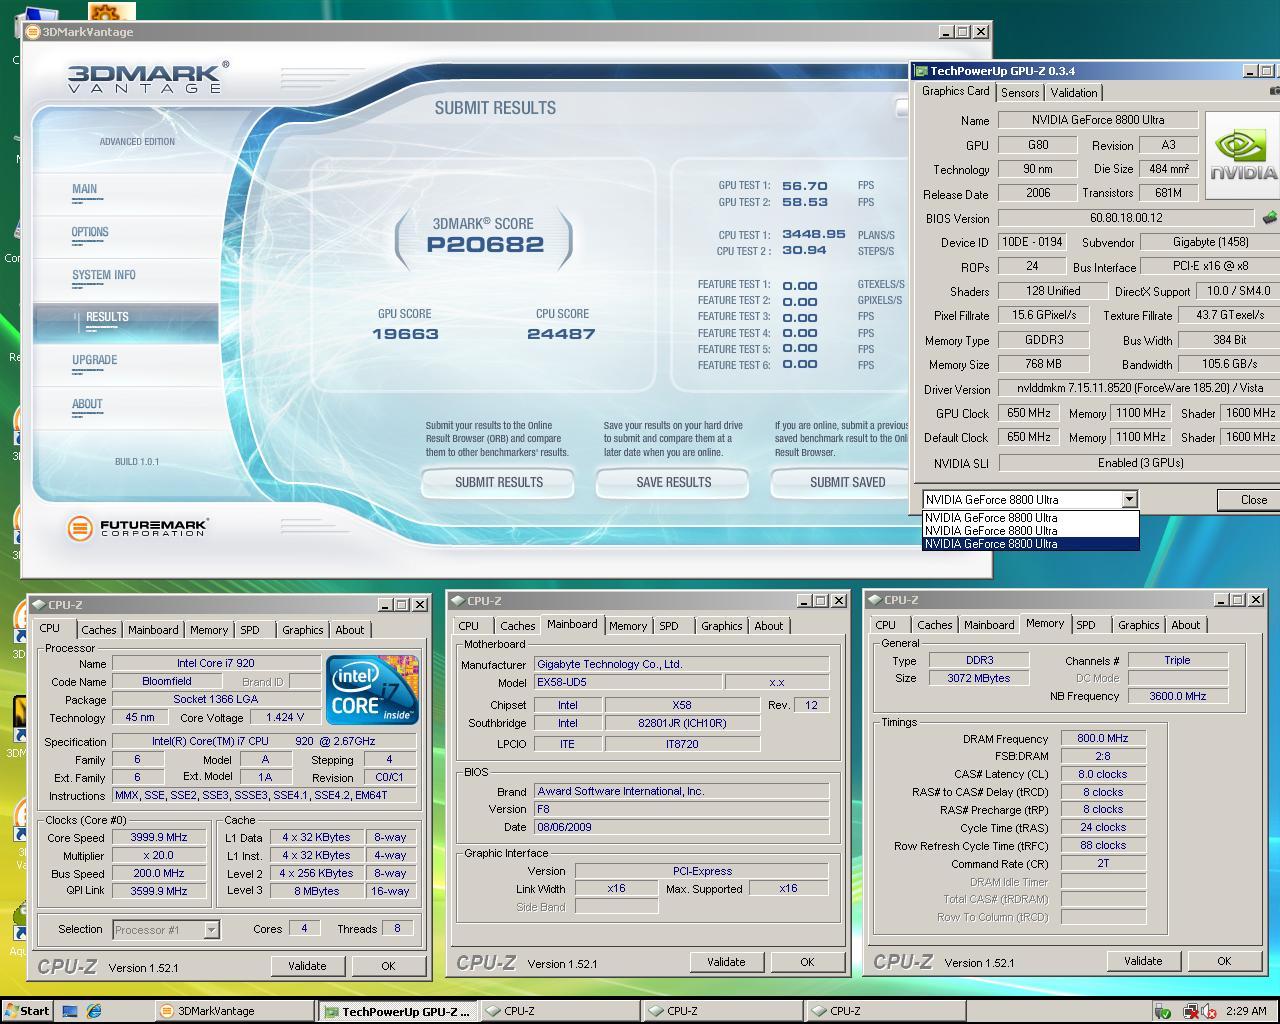
Task: Click the taskbar clock showing 2:29 AM
Action: (x=1246, y=1011)
